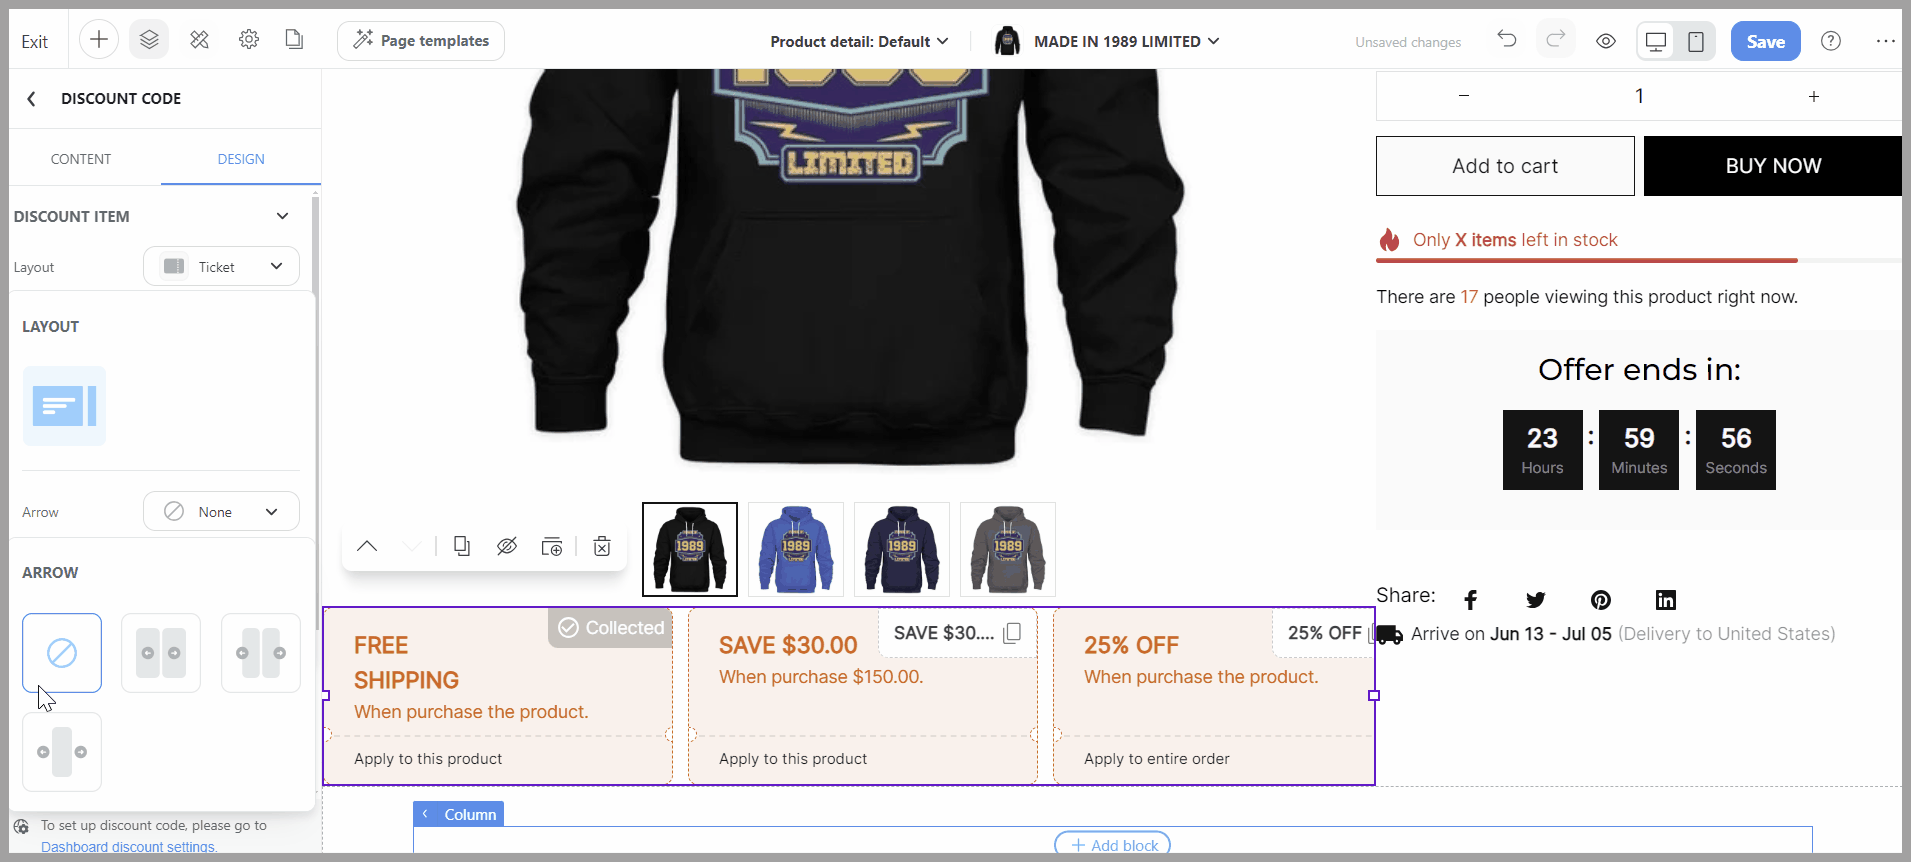Open the Arrow None dropdown
Image resolution: width=1911 pixels, height=862 pixels.
click(221, 511)
